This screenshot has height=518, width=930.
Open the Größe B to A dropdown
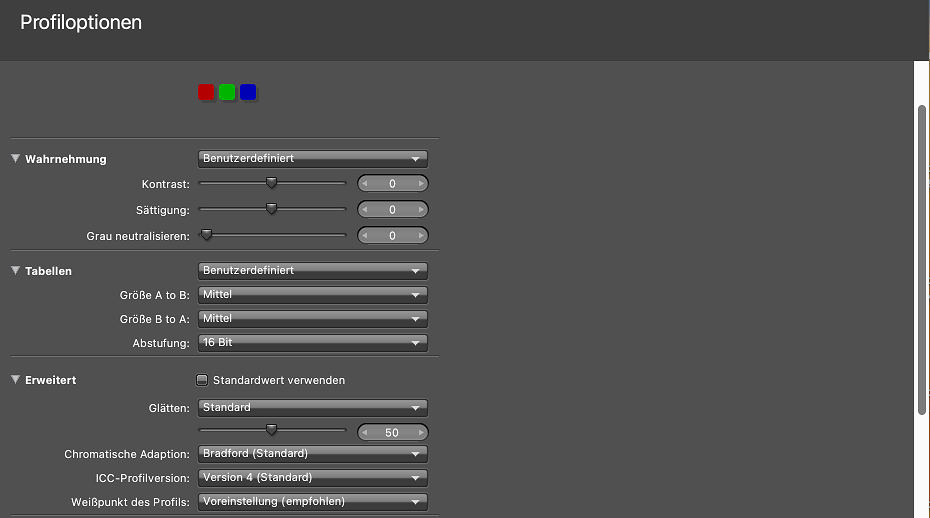313,319
